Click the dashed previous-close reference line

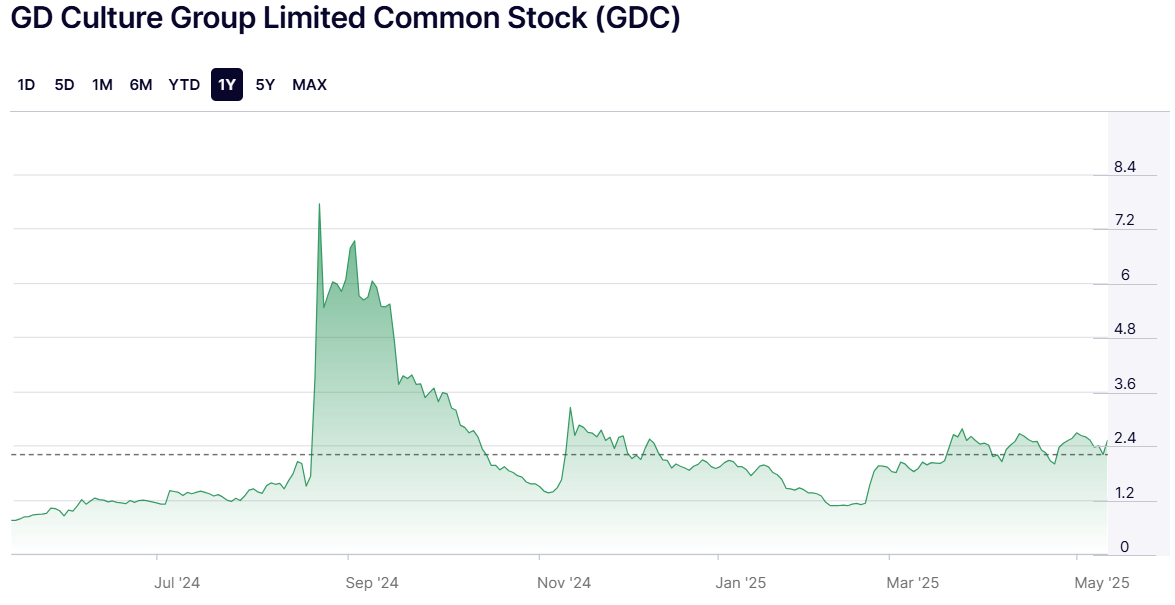pyautogui.click(x=700, y=455)
